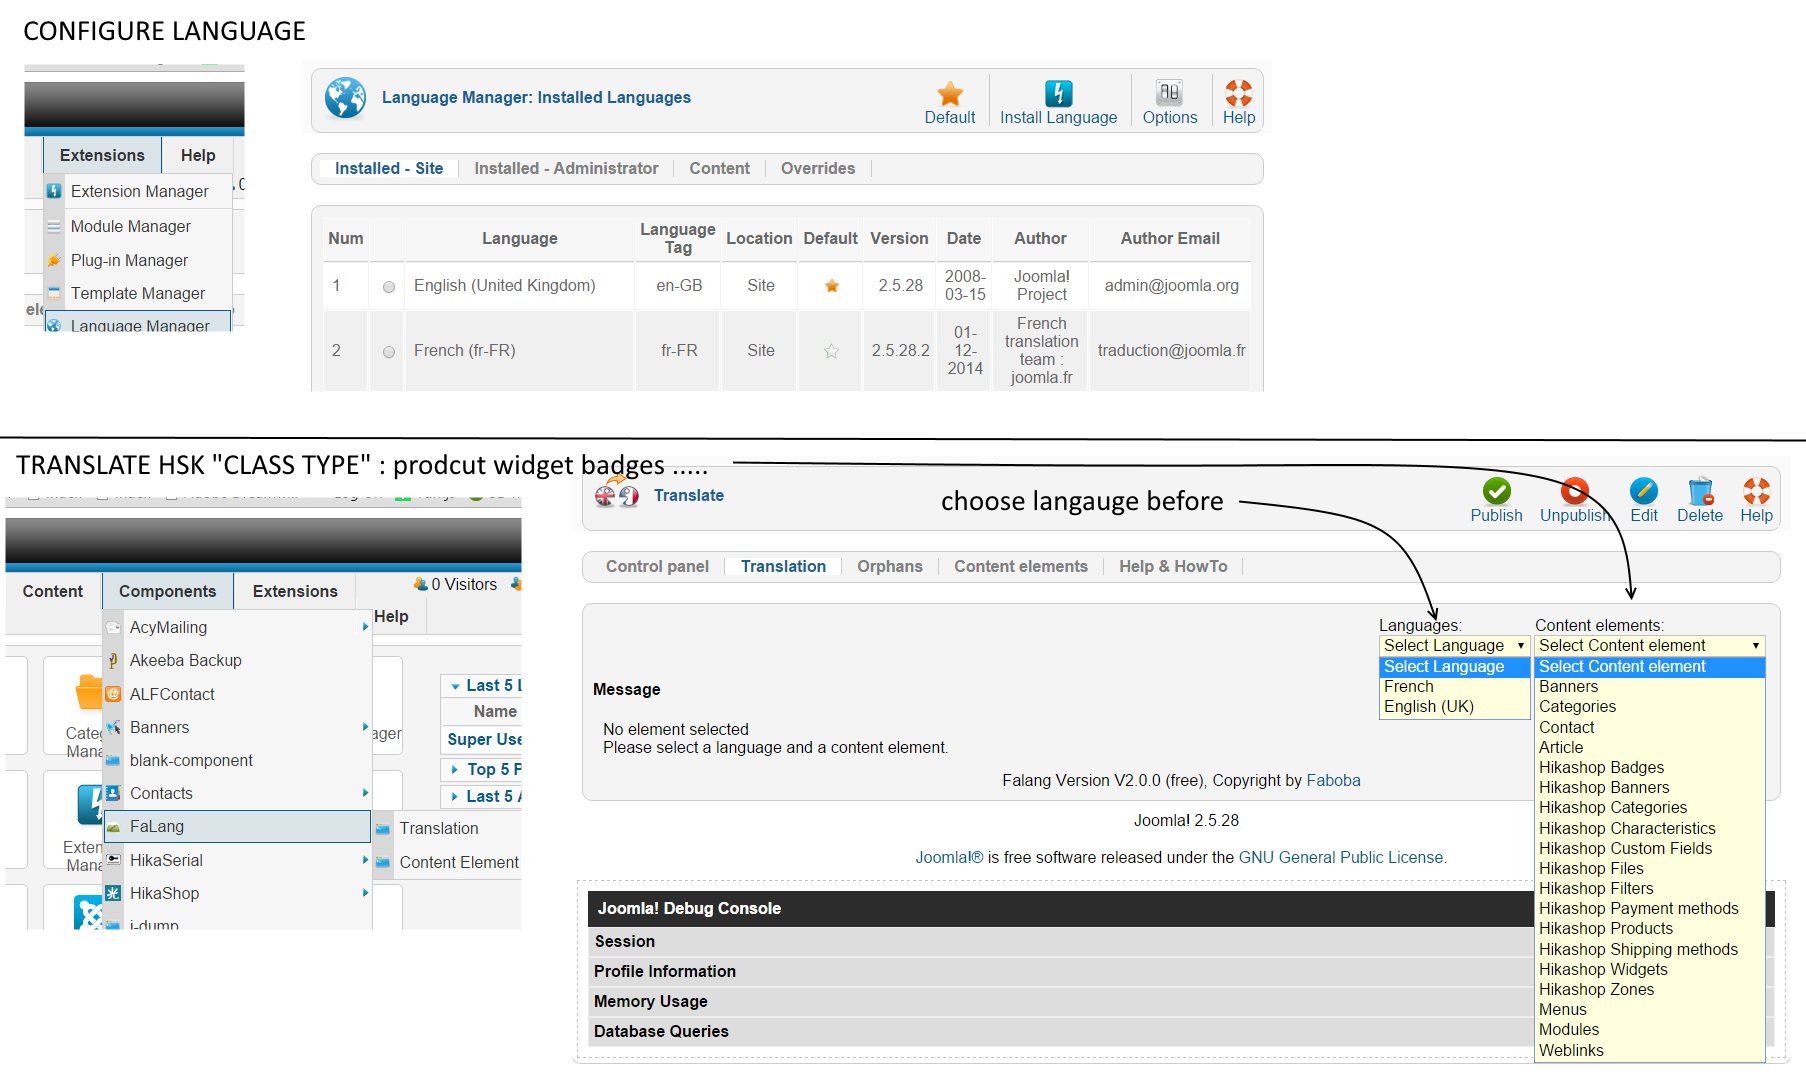Open the Select Language dropdown
This screenshot has width=1806, height=1080.
pos(1454,646)
